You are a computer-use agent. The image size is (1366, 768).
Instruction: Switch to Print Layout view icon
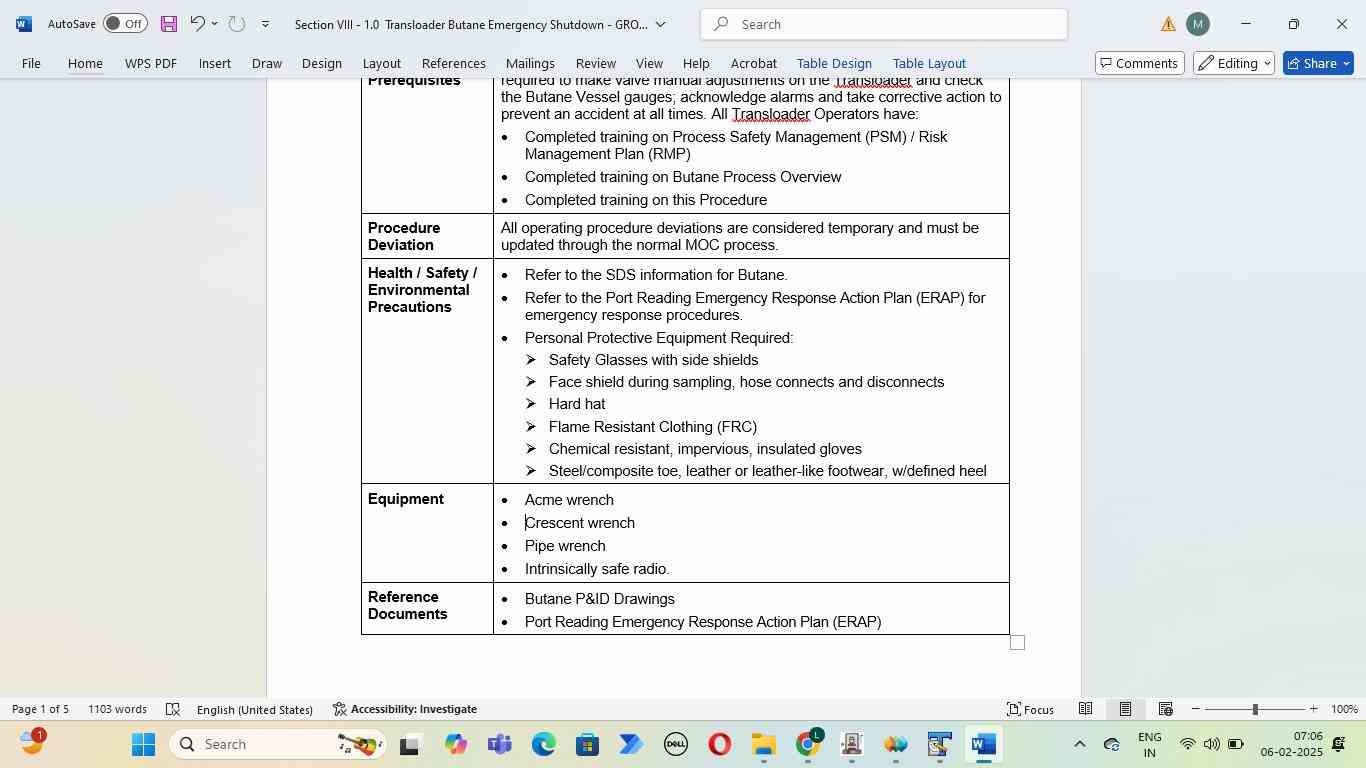pos(1125,709)
